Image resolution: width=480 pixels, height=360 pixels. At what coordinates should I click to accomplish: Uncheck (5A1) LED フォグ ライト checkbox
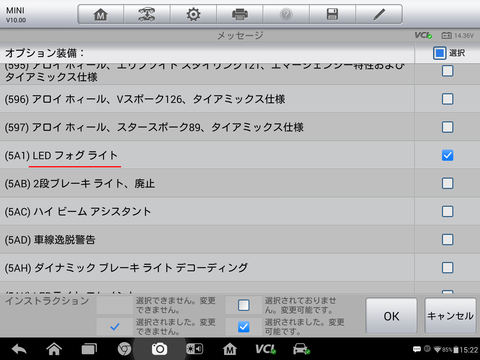pos(447,155)
